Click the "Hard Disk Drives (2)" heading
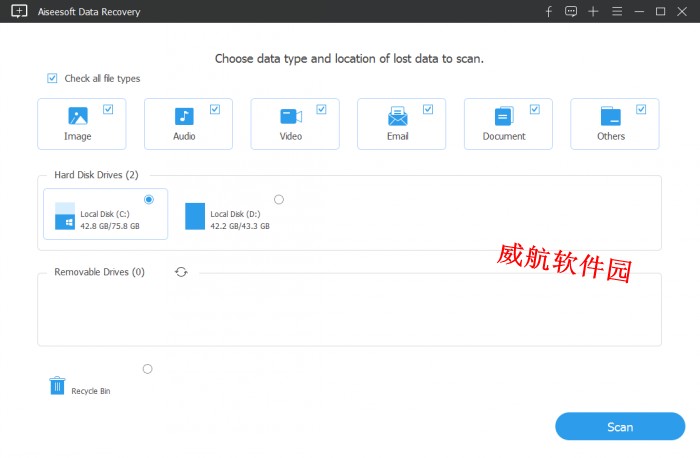Screen dimensions: 700x458 coord(96,175)
